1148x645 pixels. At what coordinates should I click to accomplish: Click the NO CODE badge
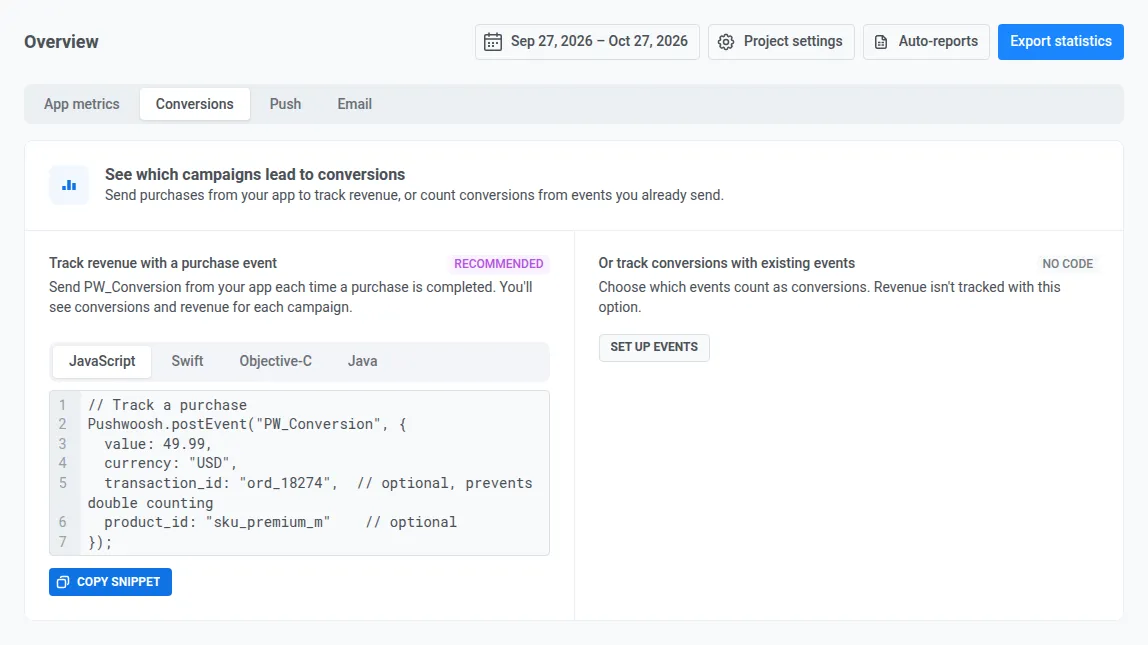click(x=1067, y=264)
